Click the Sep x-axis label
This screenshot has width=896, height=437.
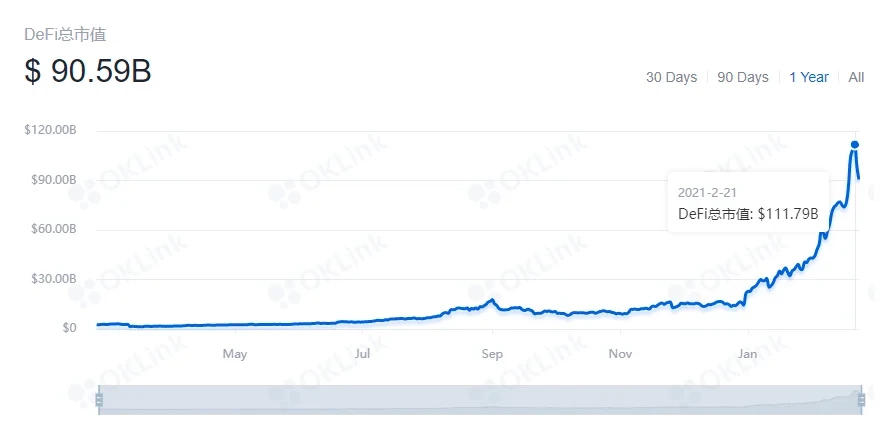tap(492, 354)
